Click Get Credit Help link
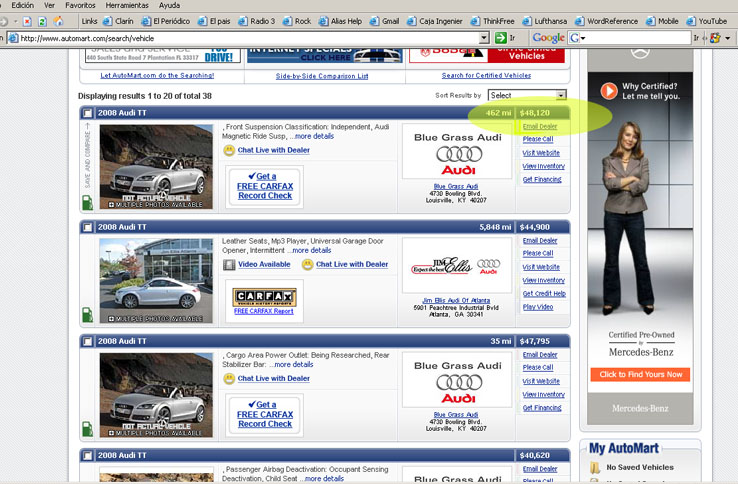The width and height of the screenshot is (738, 484). [x=544, y=293]
